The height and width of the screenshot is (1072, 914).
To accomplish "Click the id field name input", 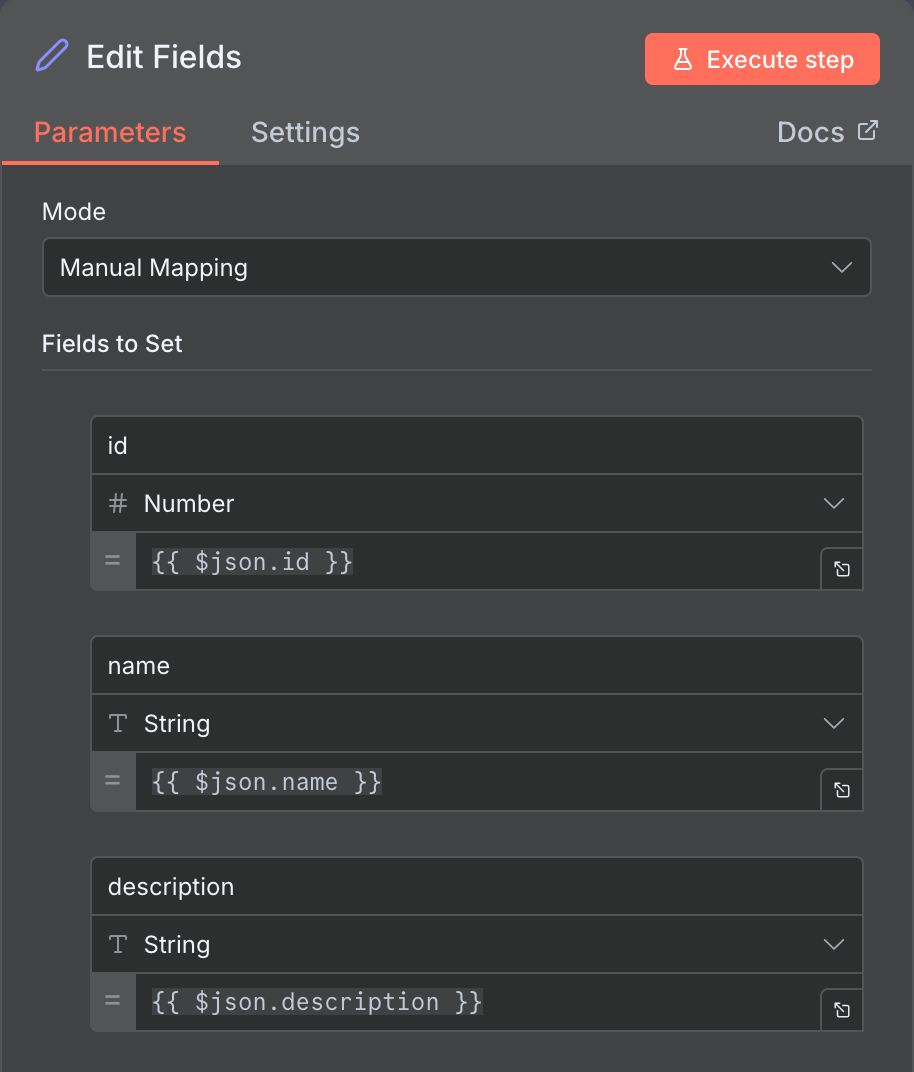I will [477, 446].
